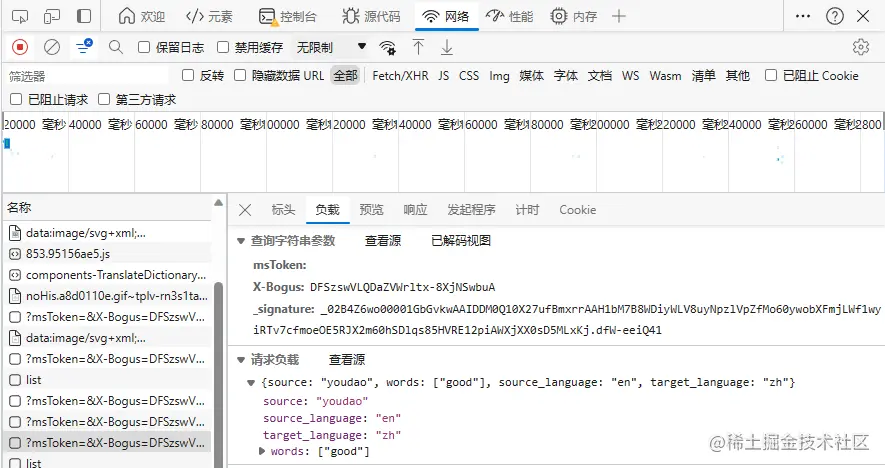
Task: Open the Timing (计时) detail tab
Action: (527, 210)
